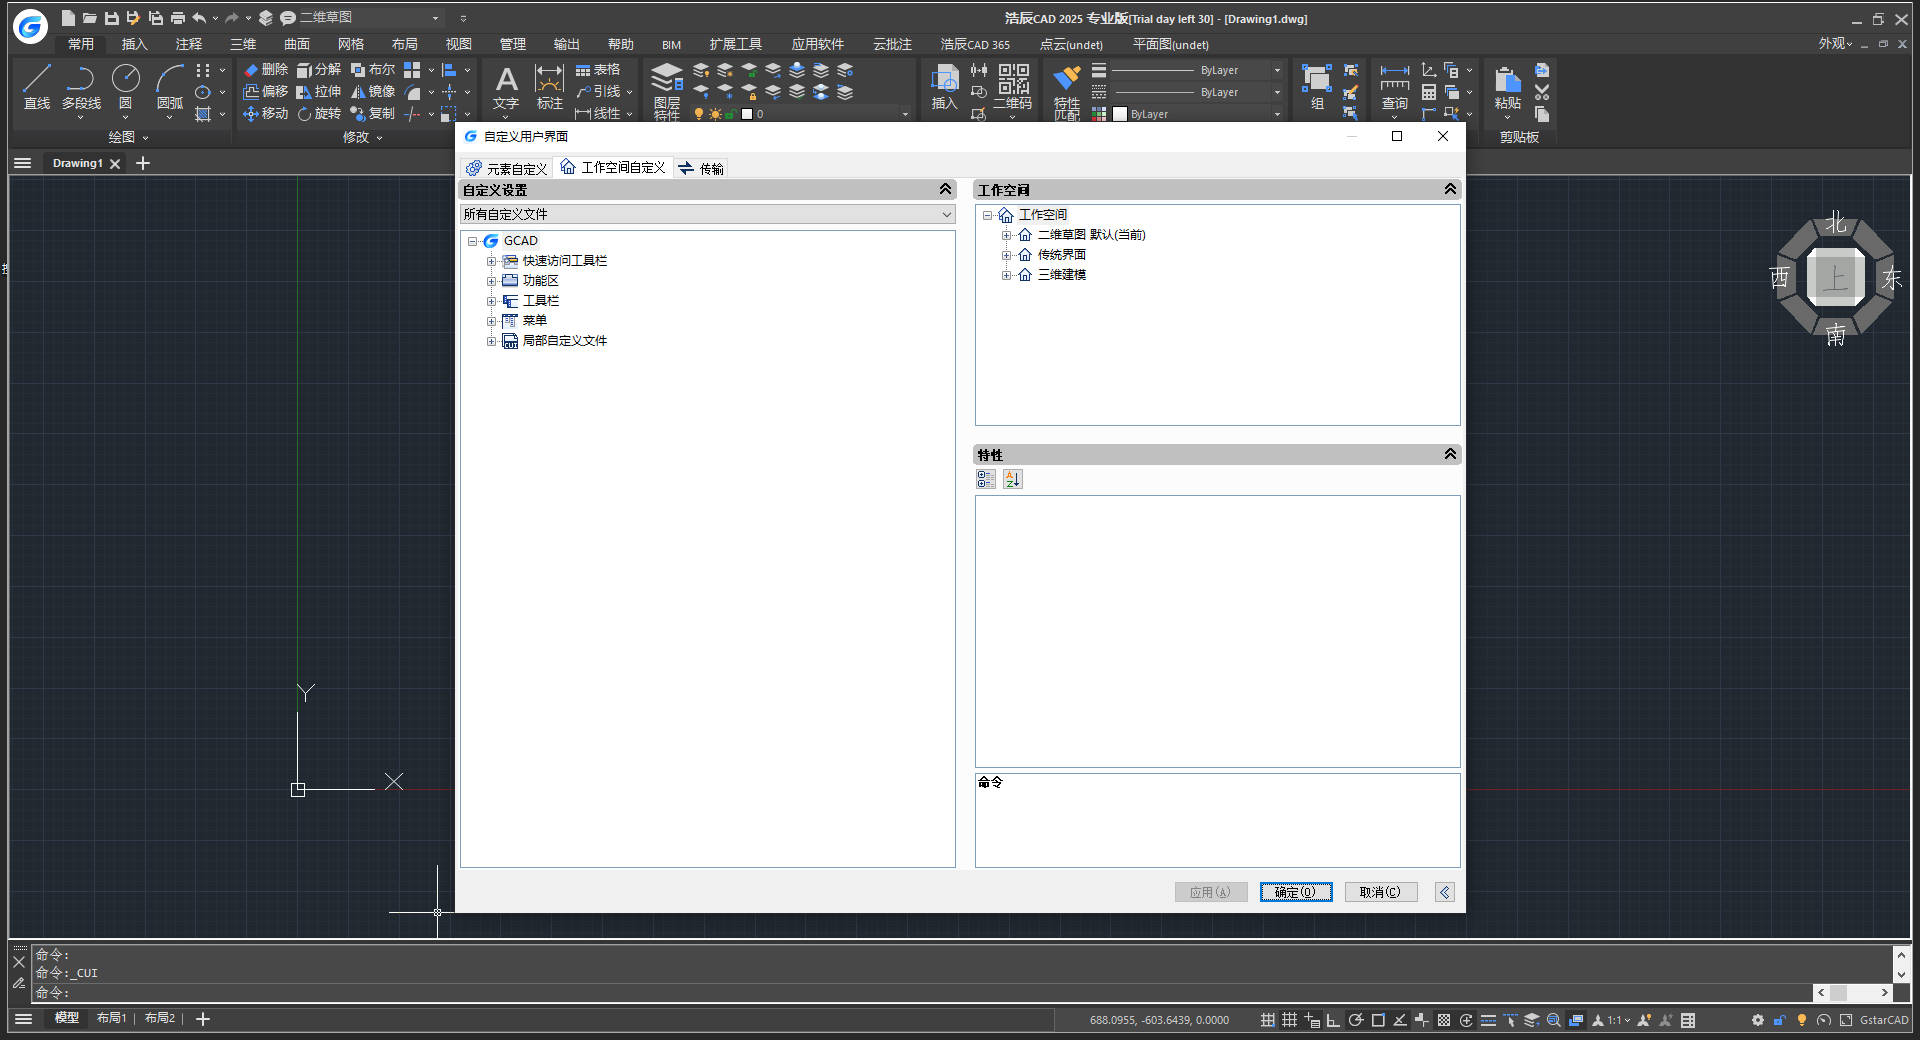Toggle transparency display in status bar
The width and height of the screenshot is (1920, 1040).
point(1444,1020)
